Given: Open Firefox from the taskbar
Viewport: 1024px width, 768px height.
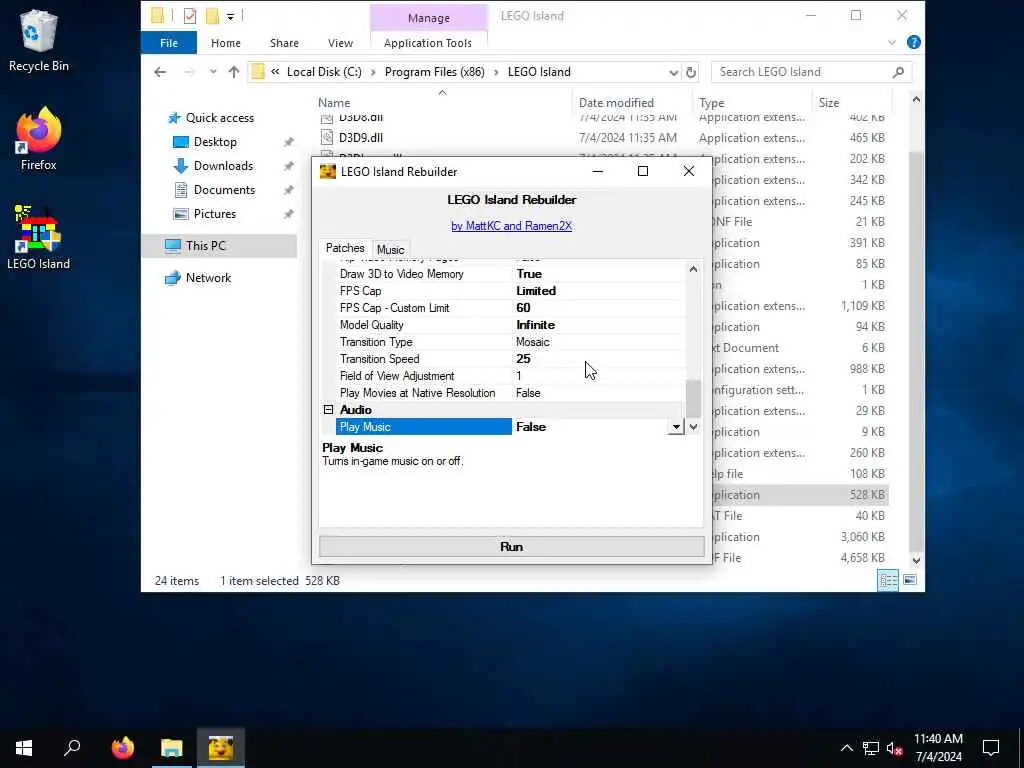Looking at the screenshot, I should 122,748.
